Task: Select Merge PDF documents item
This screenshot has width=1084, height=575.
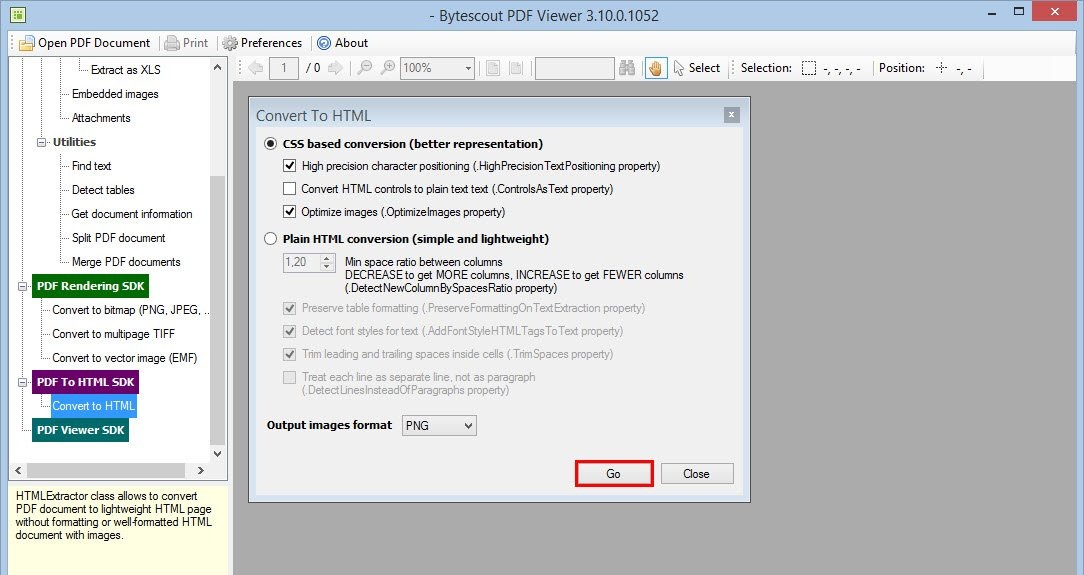Action: (x=126, y=262)
